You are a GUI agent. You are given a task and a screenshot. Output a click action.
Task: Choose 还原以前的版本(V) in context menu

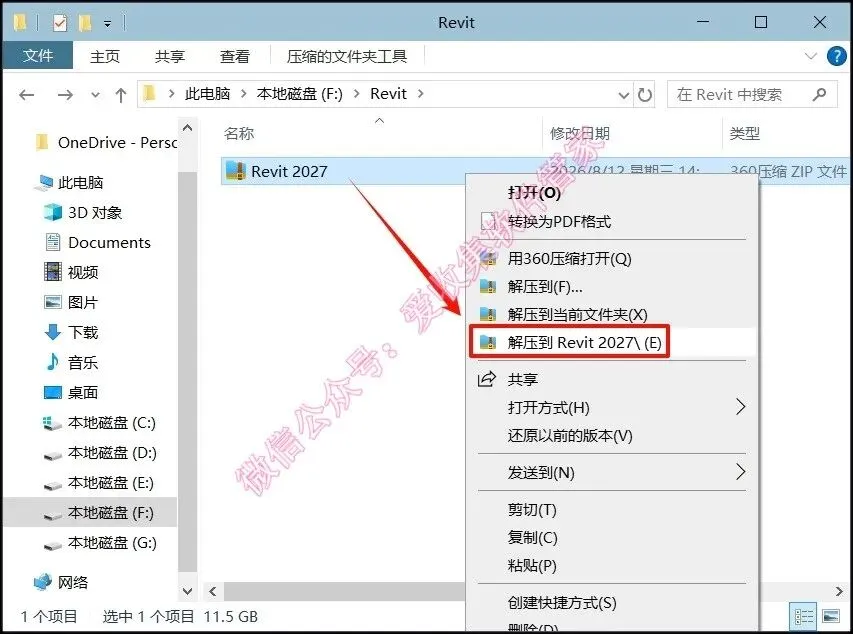[612, 435]
